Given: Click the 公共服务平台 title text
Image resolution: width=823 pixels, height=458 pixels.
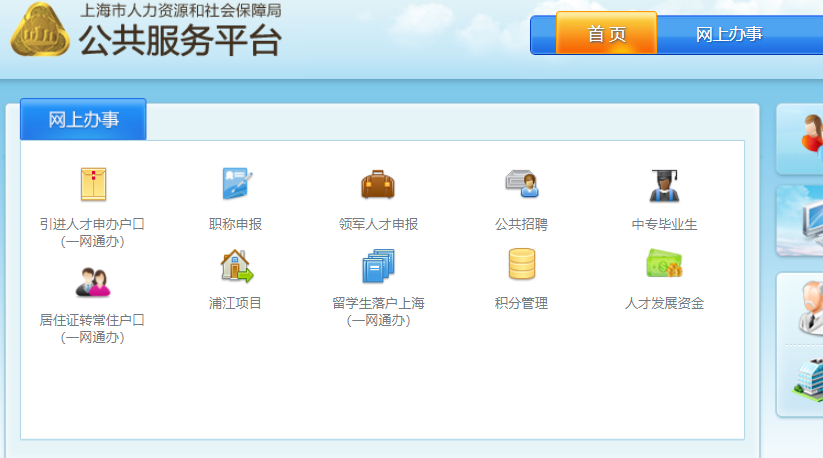Looking at the screenshot, I should [180, 40].
